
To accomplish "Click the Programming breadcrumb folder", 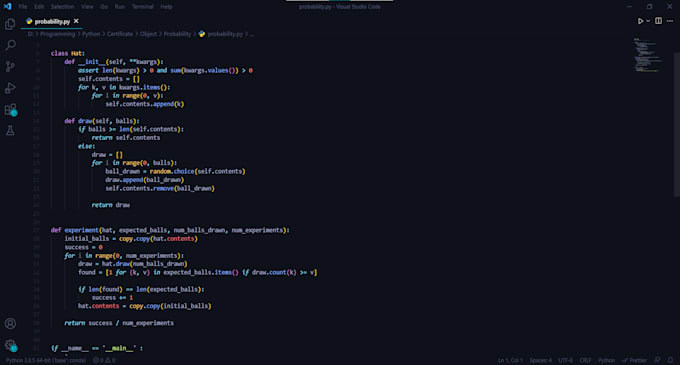I will [x=58, y=34].
